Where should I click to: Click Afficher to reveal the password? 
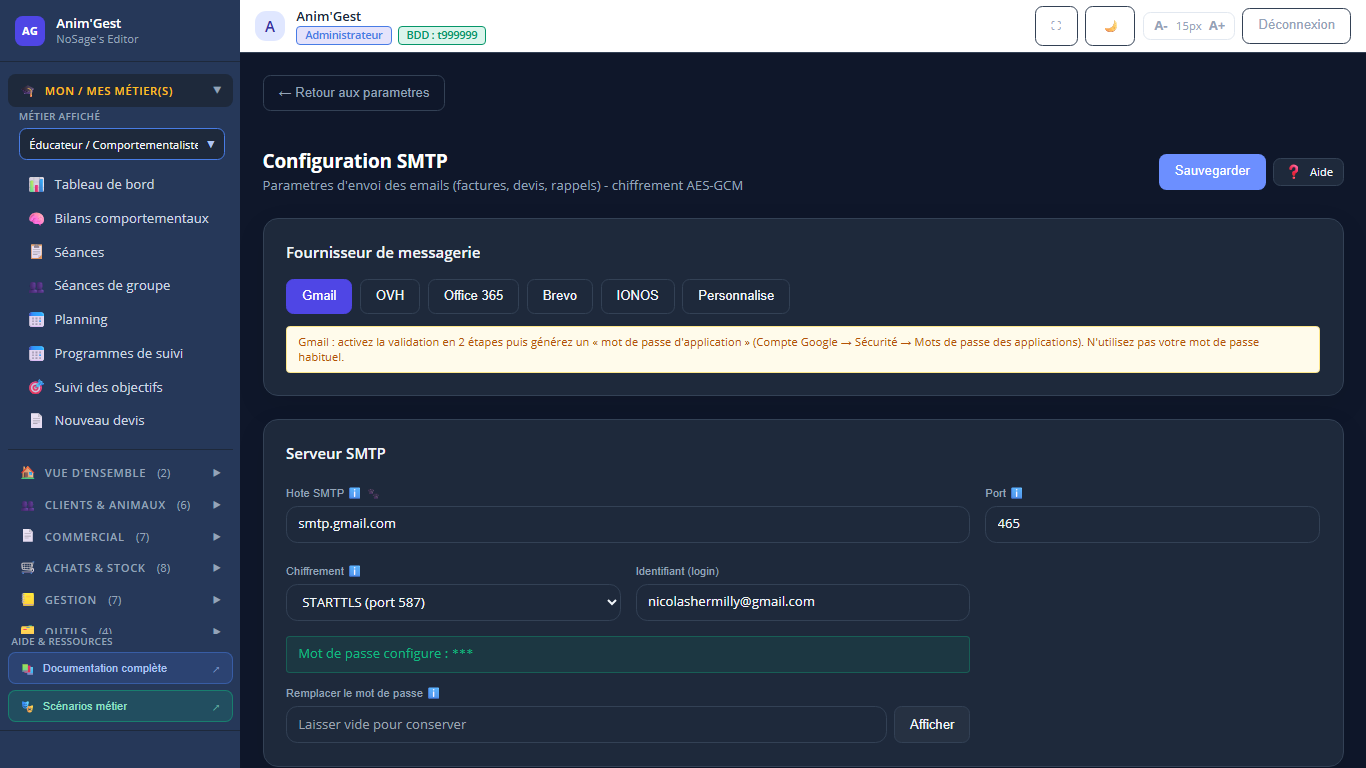932,725
